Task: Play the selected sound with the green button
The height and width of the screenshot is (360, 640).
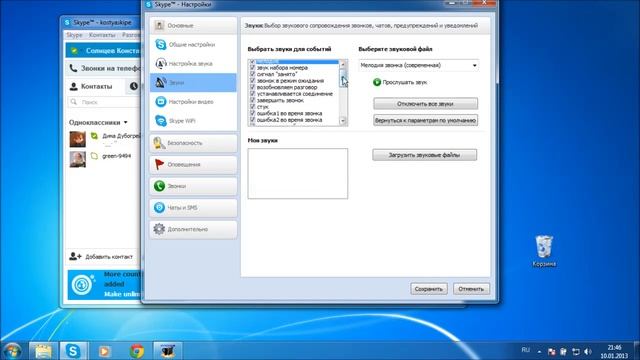Action: pos(377,82)
